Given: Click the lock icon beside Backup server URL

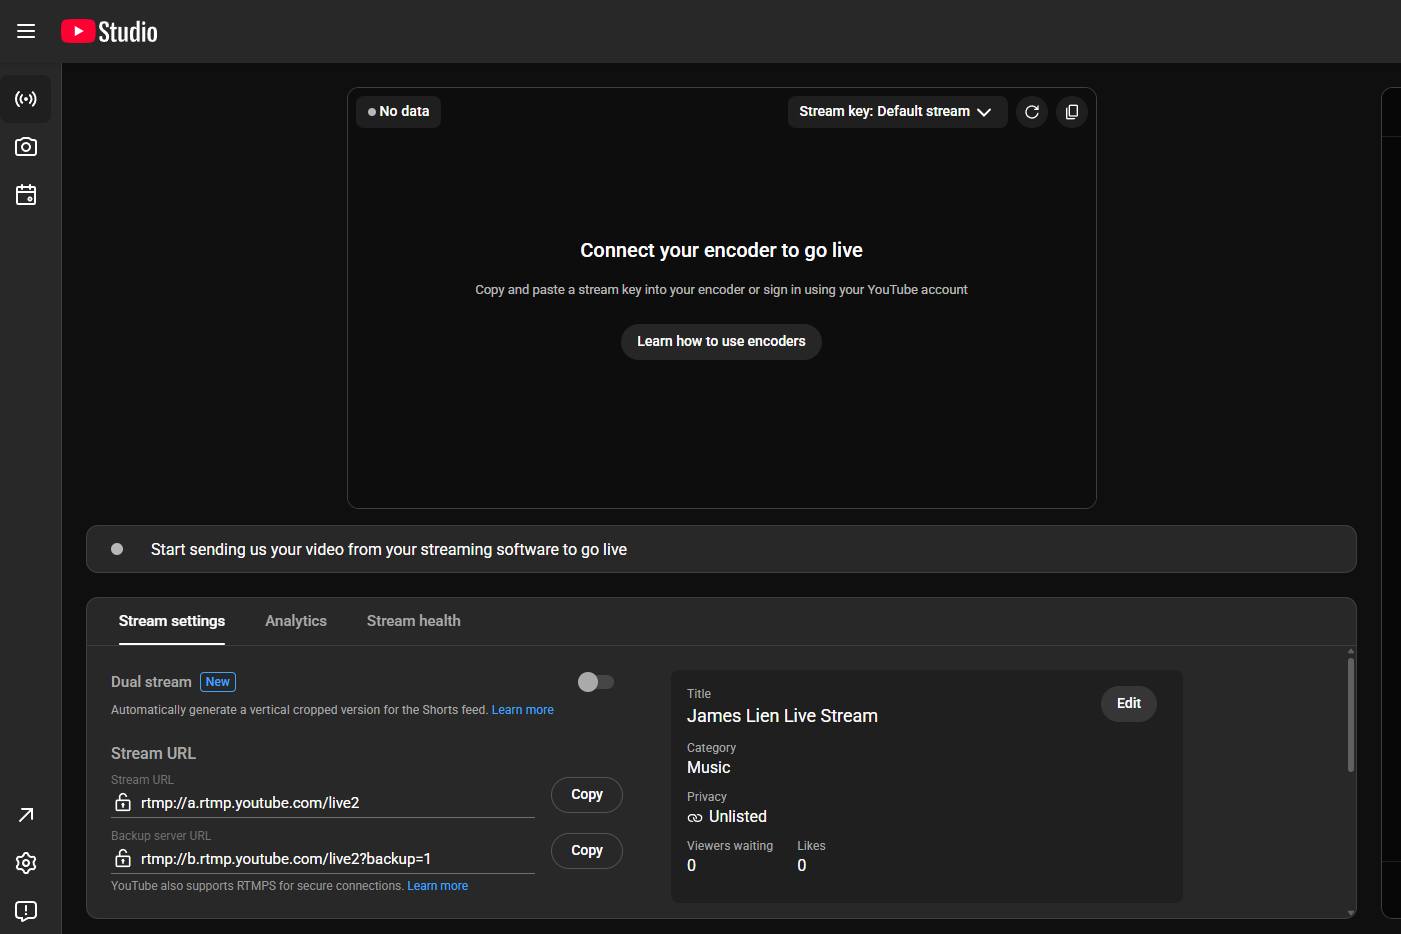Looking at the screenshot, I should click(x=122, y=858).
